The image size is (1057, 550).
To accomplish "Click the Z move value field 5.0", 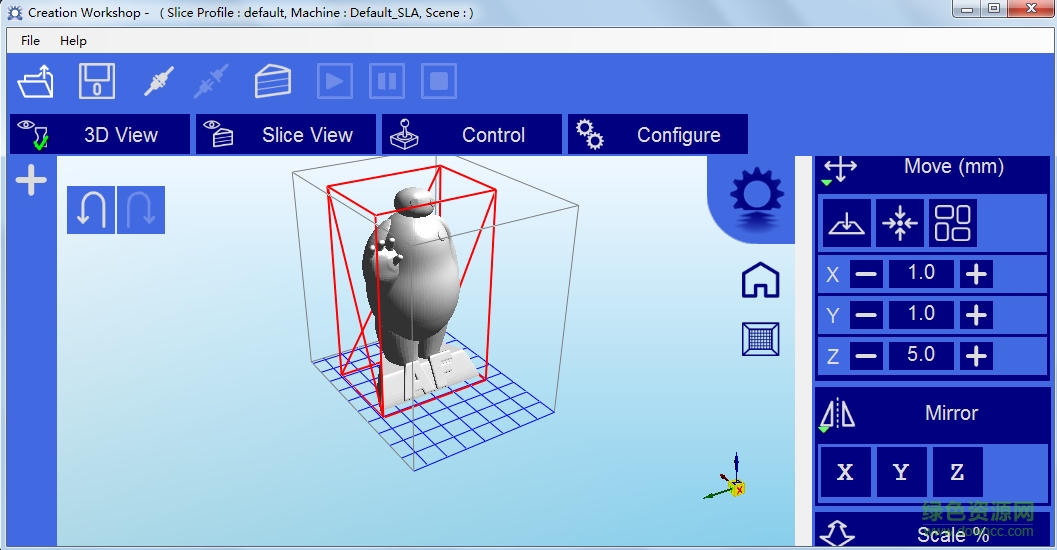I will coord(921,355).
